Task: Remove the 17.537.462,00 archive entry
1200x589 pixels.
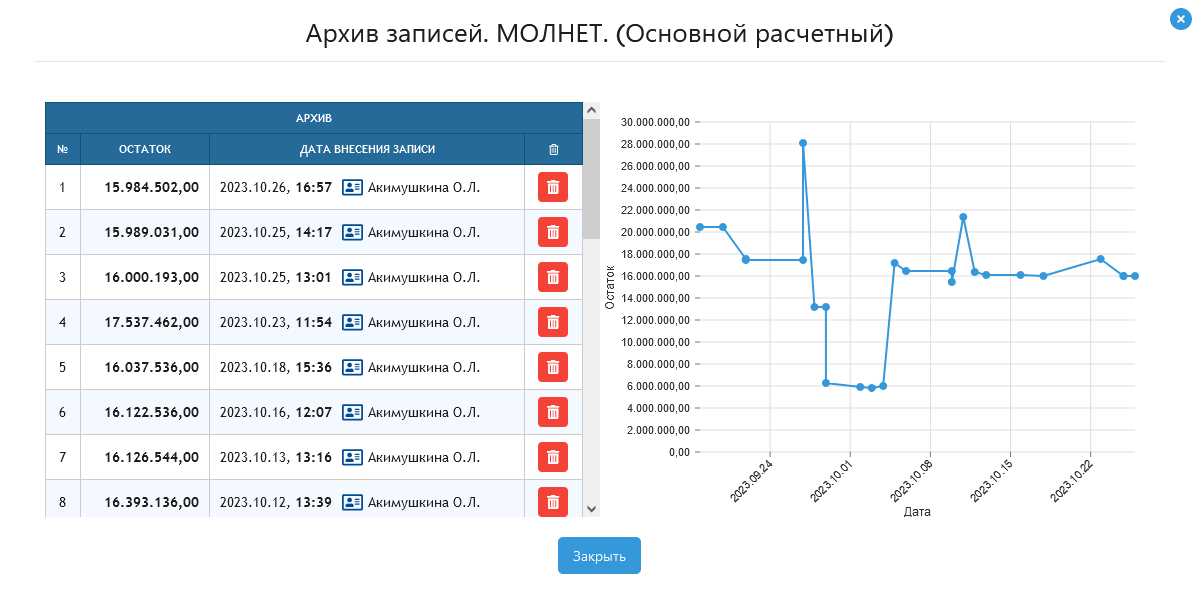Action: click(x=553, y=322)
